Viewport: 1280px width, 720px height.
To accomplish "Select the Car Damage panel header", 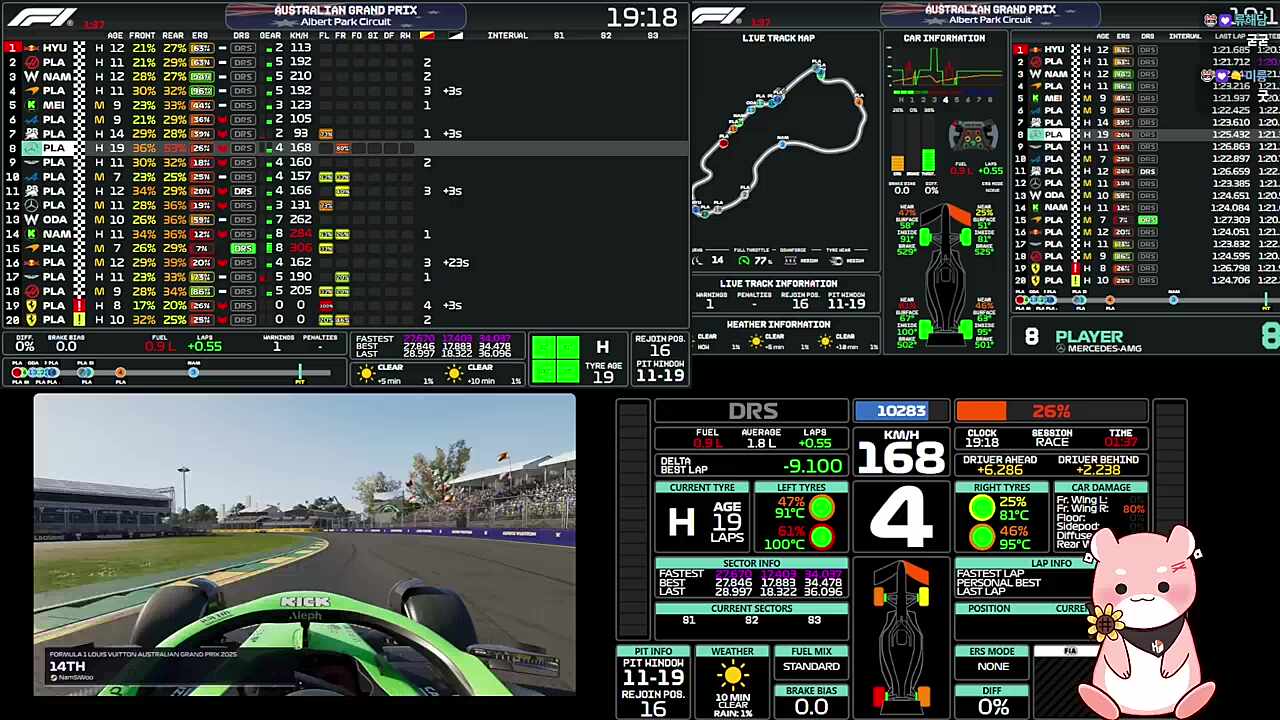I will tap(1100, 488).
